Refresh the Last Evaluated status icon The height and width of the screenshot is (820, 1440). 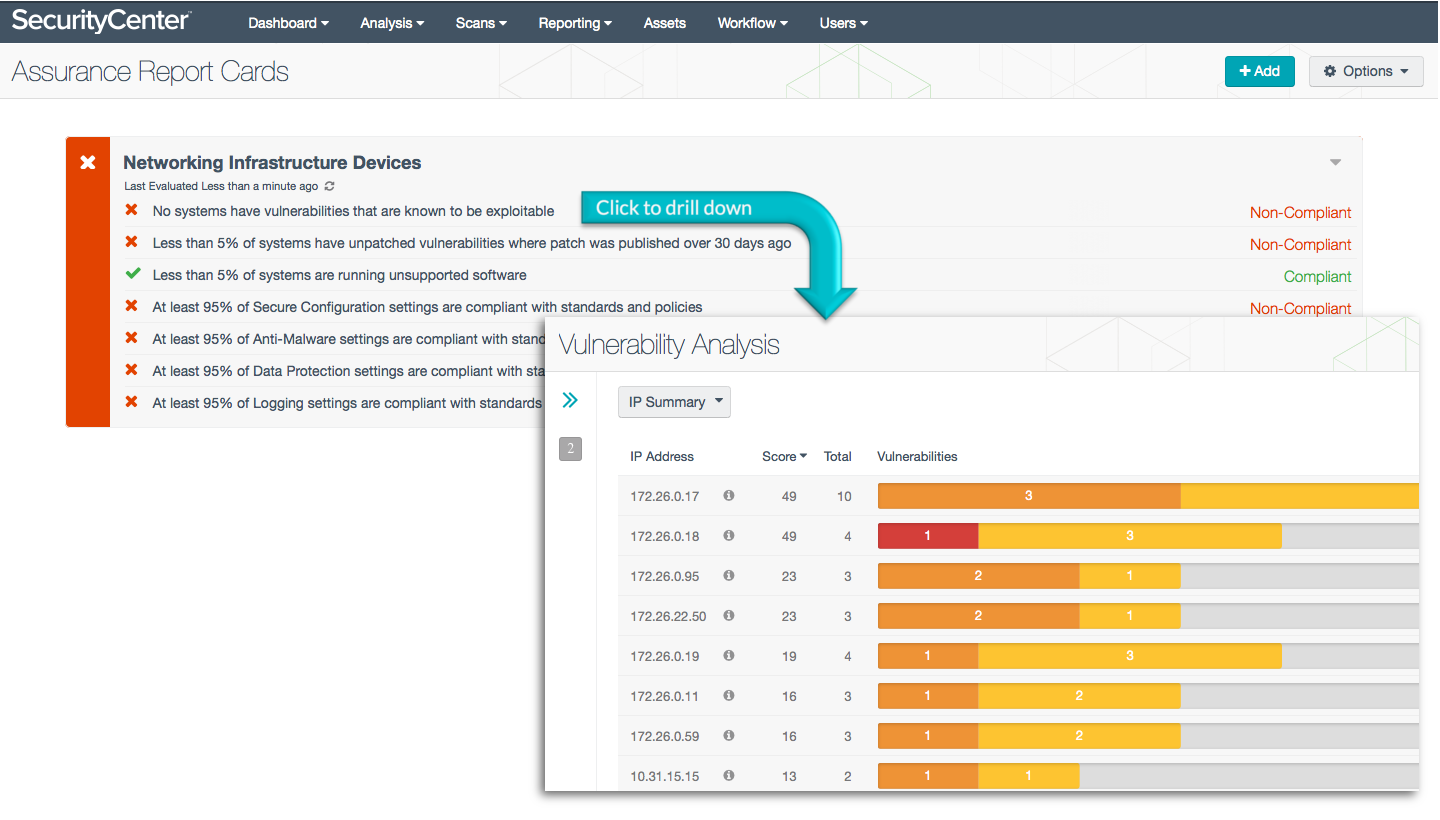point(330,186)
